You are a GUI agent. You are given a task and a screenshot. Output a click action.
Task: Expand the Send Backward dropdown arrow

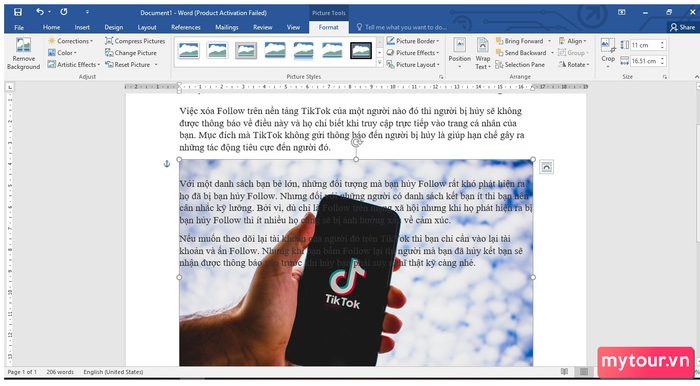click(552, 53)
